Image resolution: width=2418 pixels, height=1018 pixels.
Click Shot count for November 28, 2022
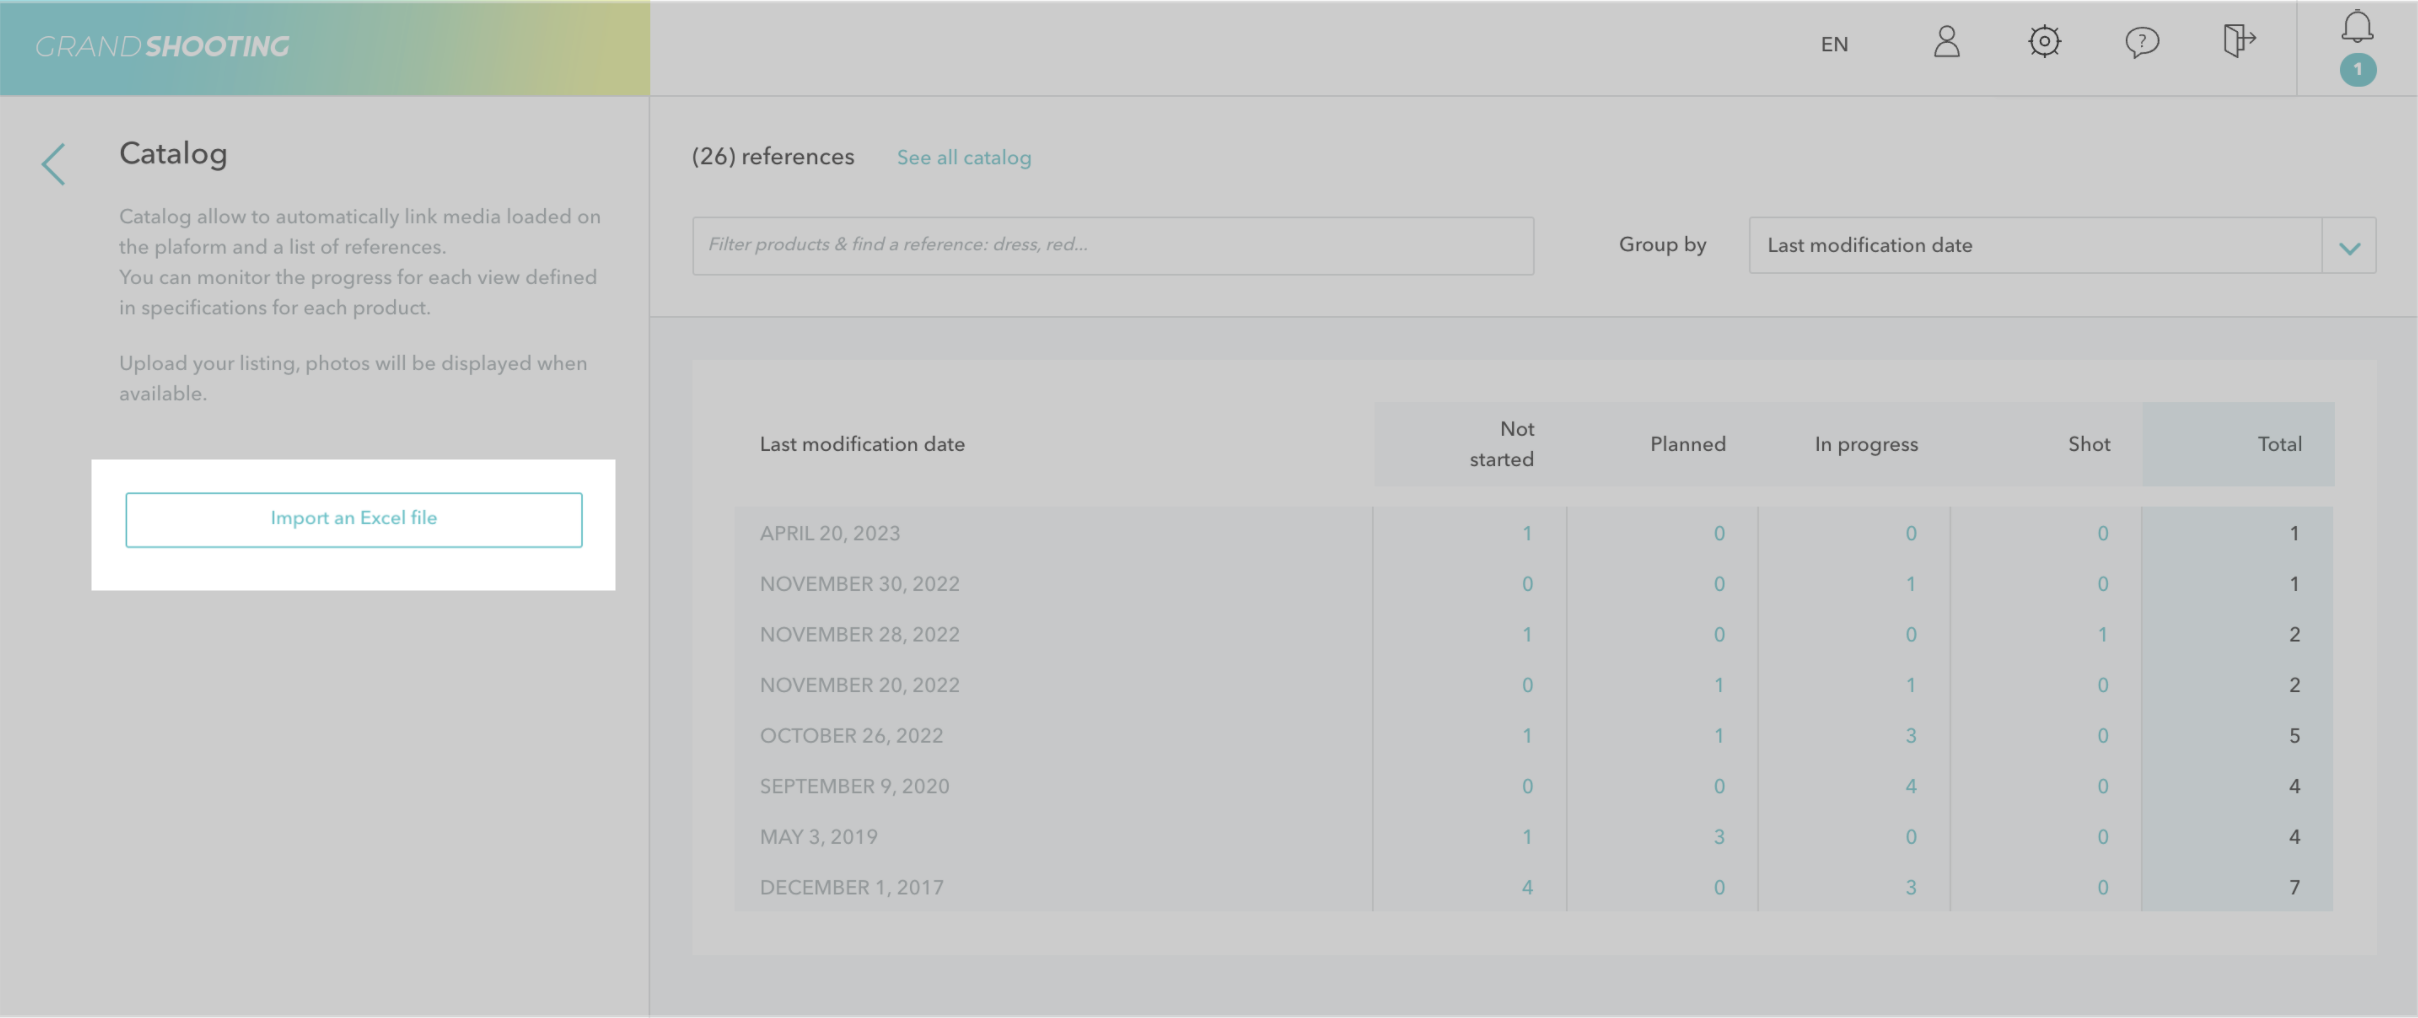pyautogui.click(x=2102, y=635)
